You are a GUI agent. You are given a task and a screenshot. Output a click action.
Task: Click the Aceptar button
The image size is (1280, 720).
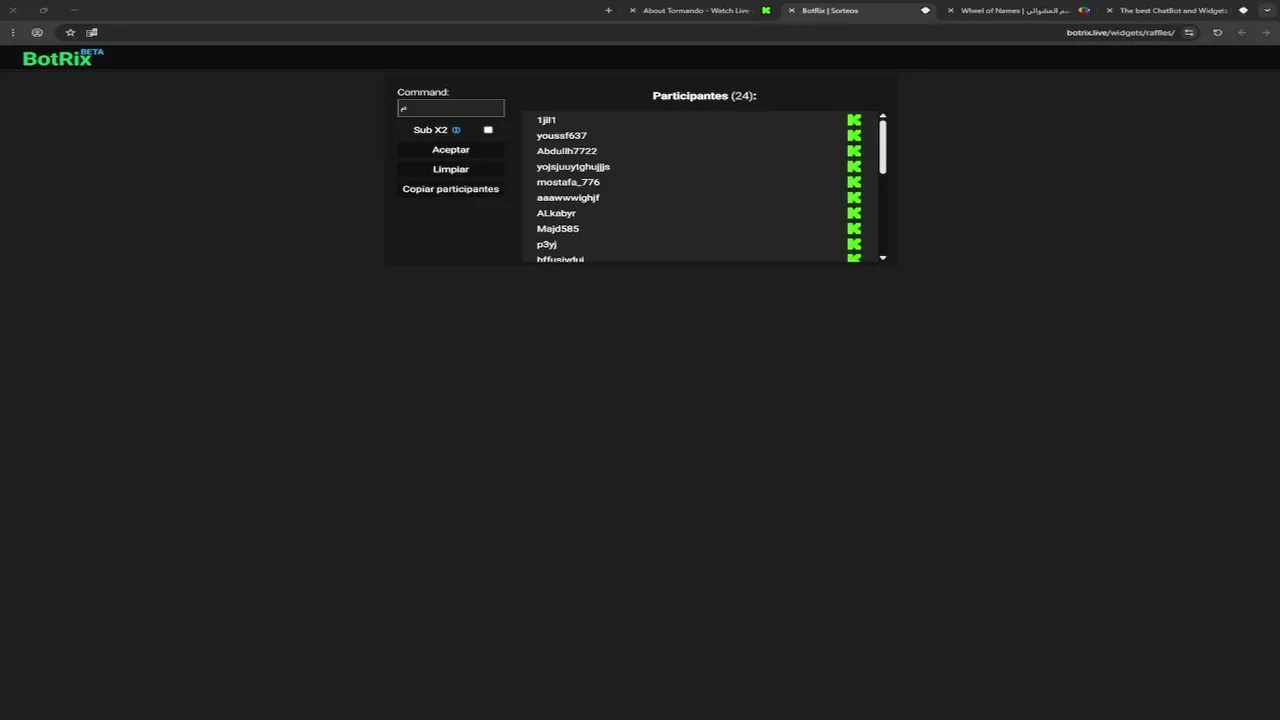click(450, 150)
